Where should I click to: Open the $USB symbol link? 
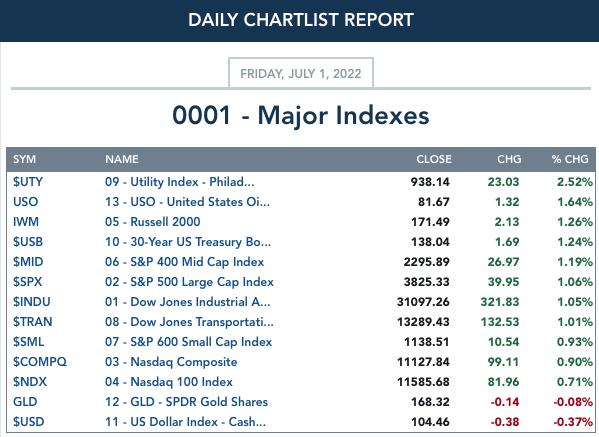click(28, 242)
